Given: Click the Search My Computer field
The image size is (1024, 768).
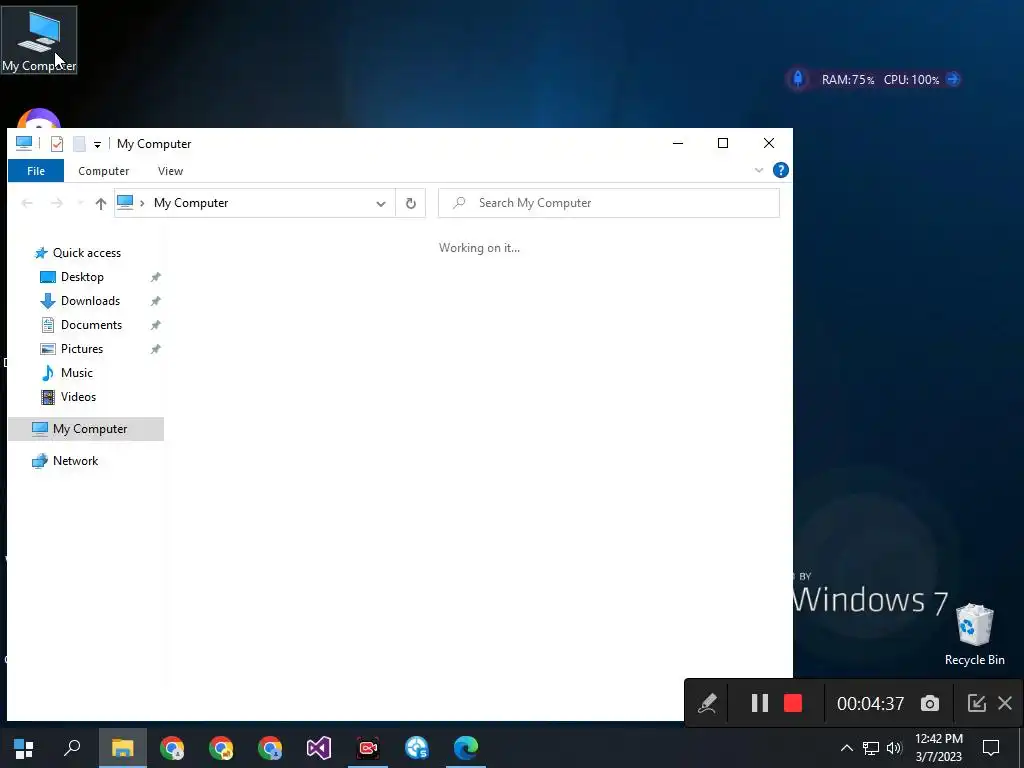Looking at the screenshot, I should (609, 203).
